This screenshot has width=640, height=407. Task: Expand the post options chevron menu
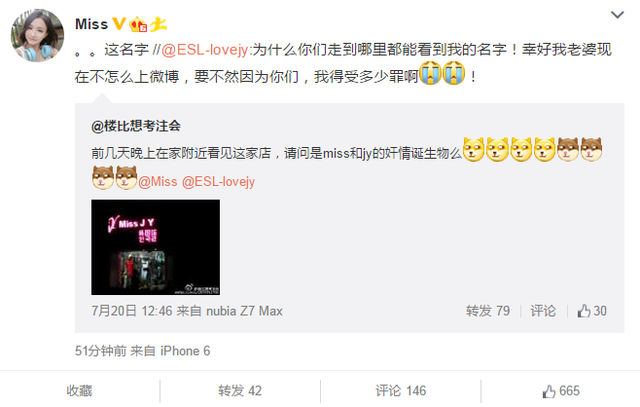(x=617, y=15)
